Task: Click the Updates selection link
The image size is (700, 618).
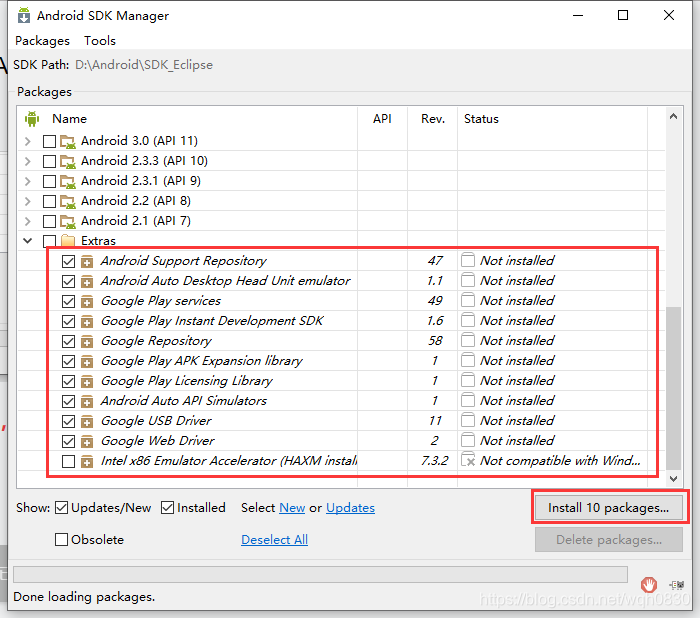Action: point(350,508)
